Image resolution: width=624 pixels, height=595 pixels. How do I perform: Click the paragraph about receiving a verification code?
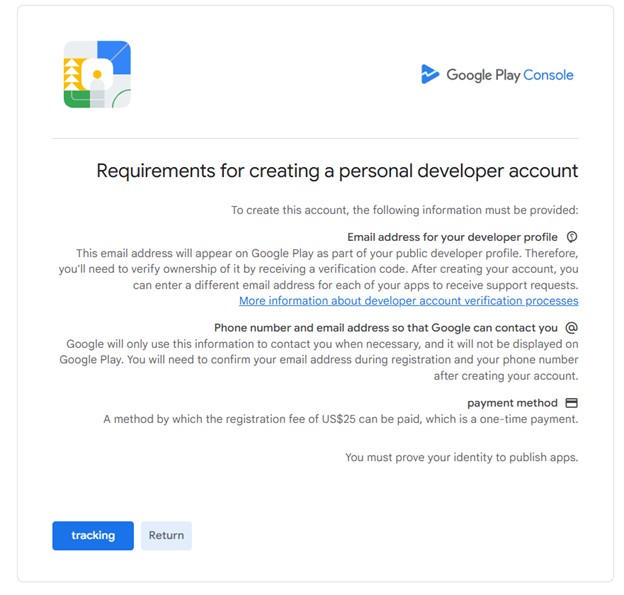(x=327, y=269)
